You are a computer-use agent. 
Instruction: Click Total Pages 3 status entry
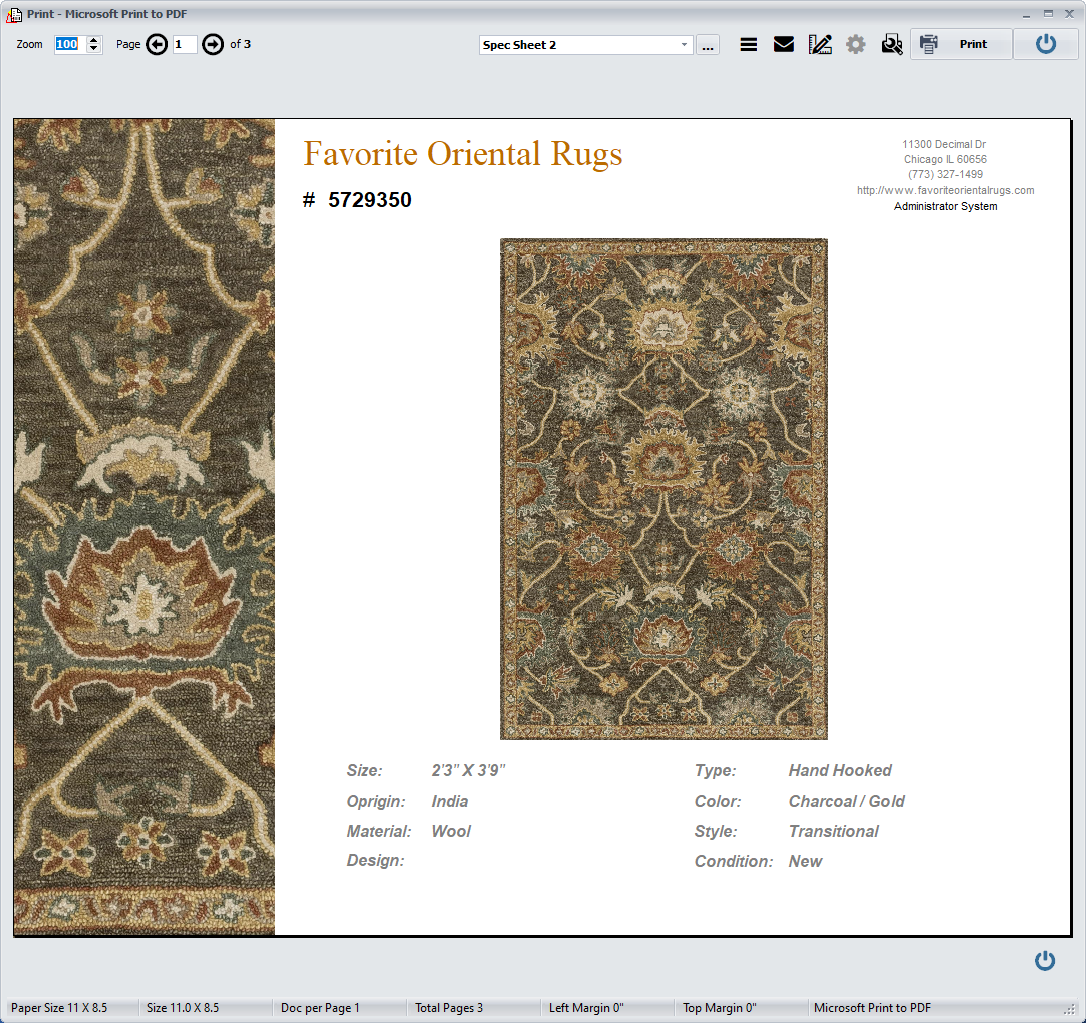click(449, 1008)
